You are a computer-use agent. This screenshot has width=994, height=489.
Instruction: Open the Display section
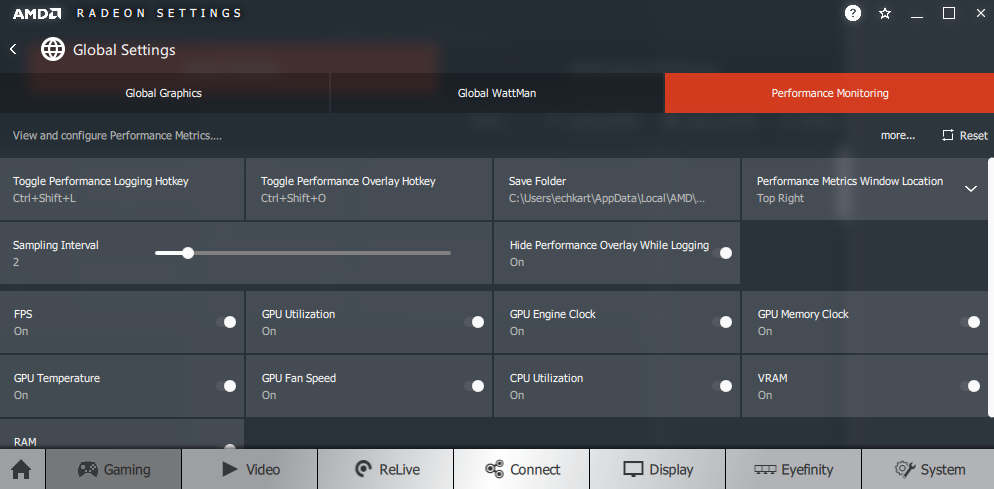point(657,469)
